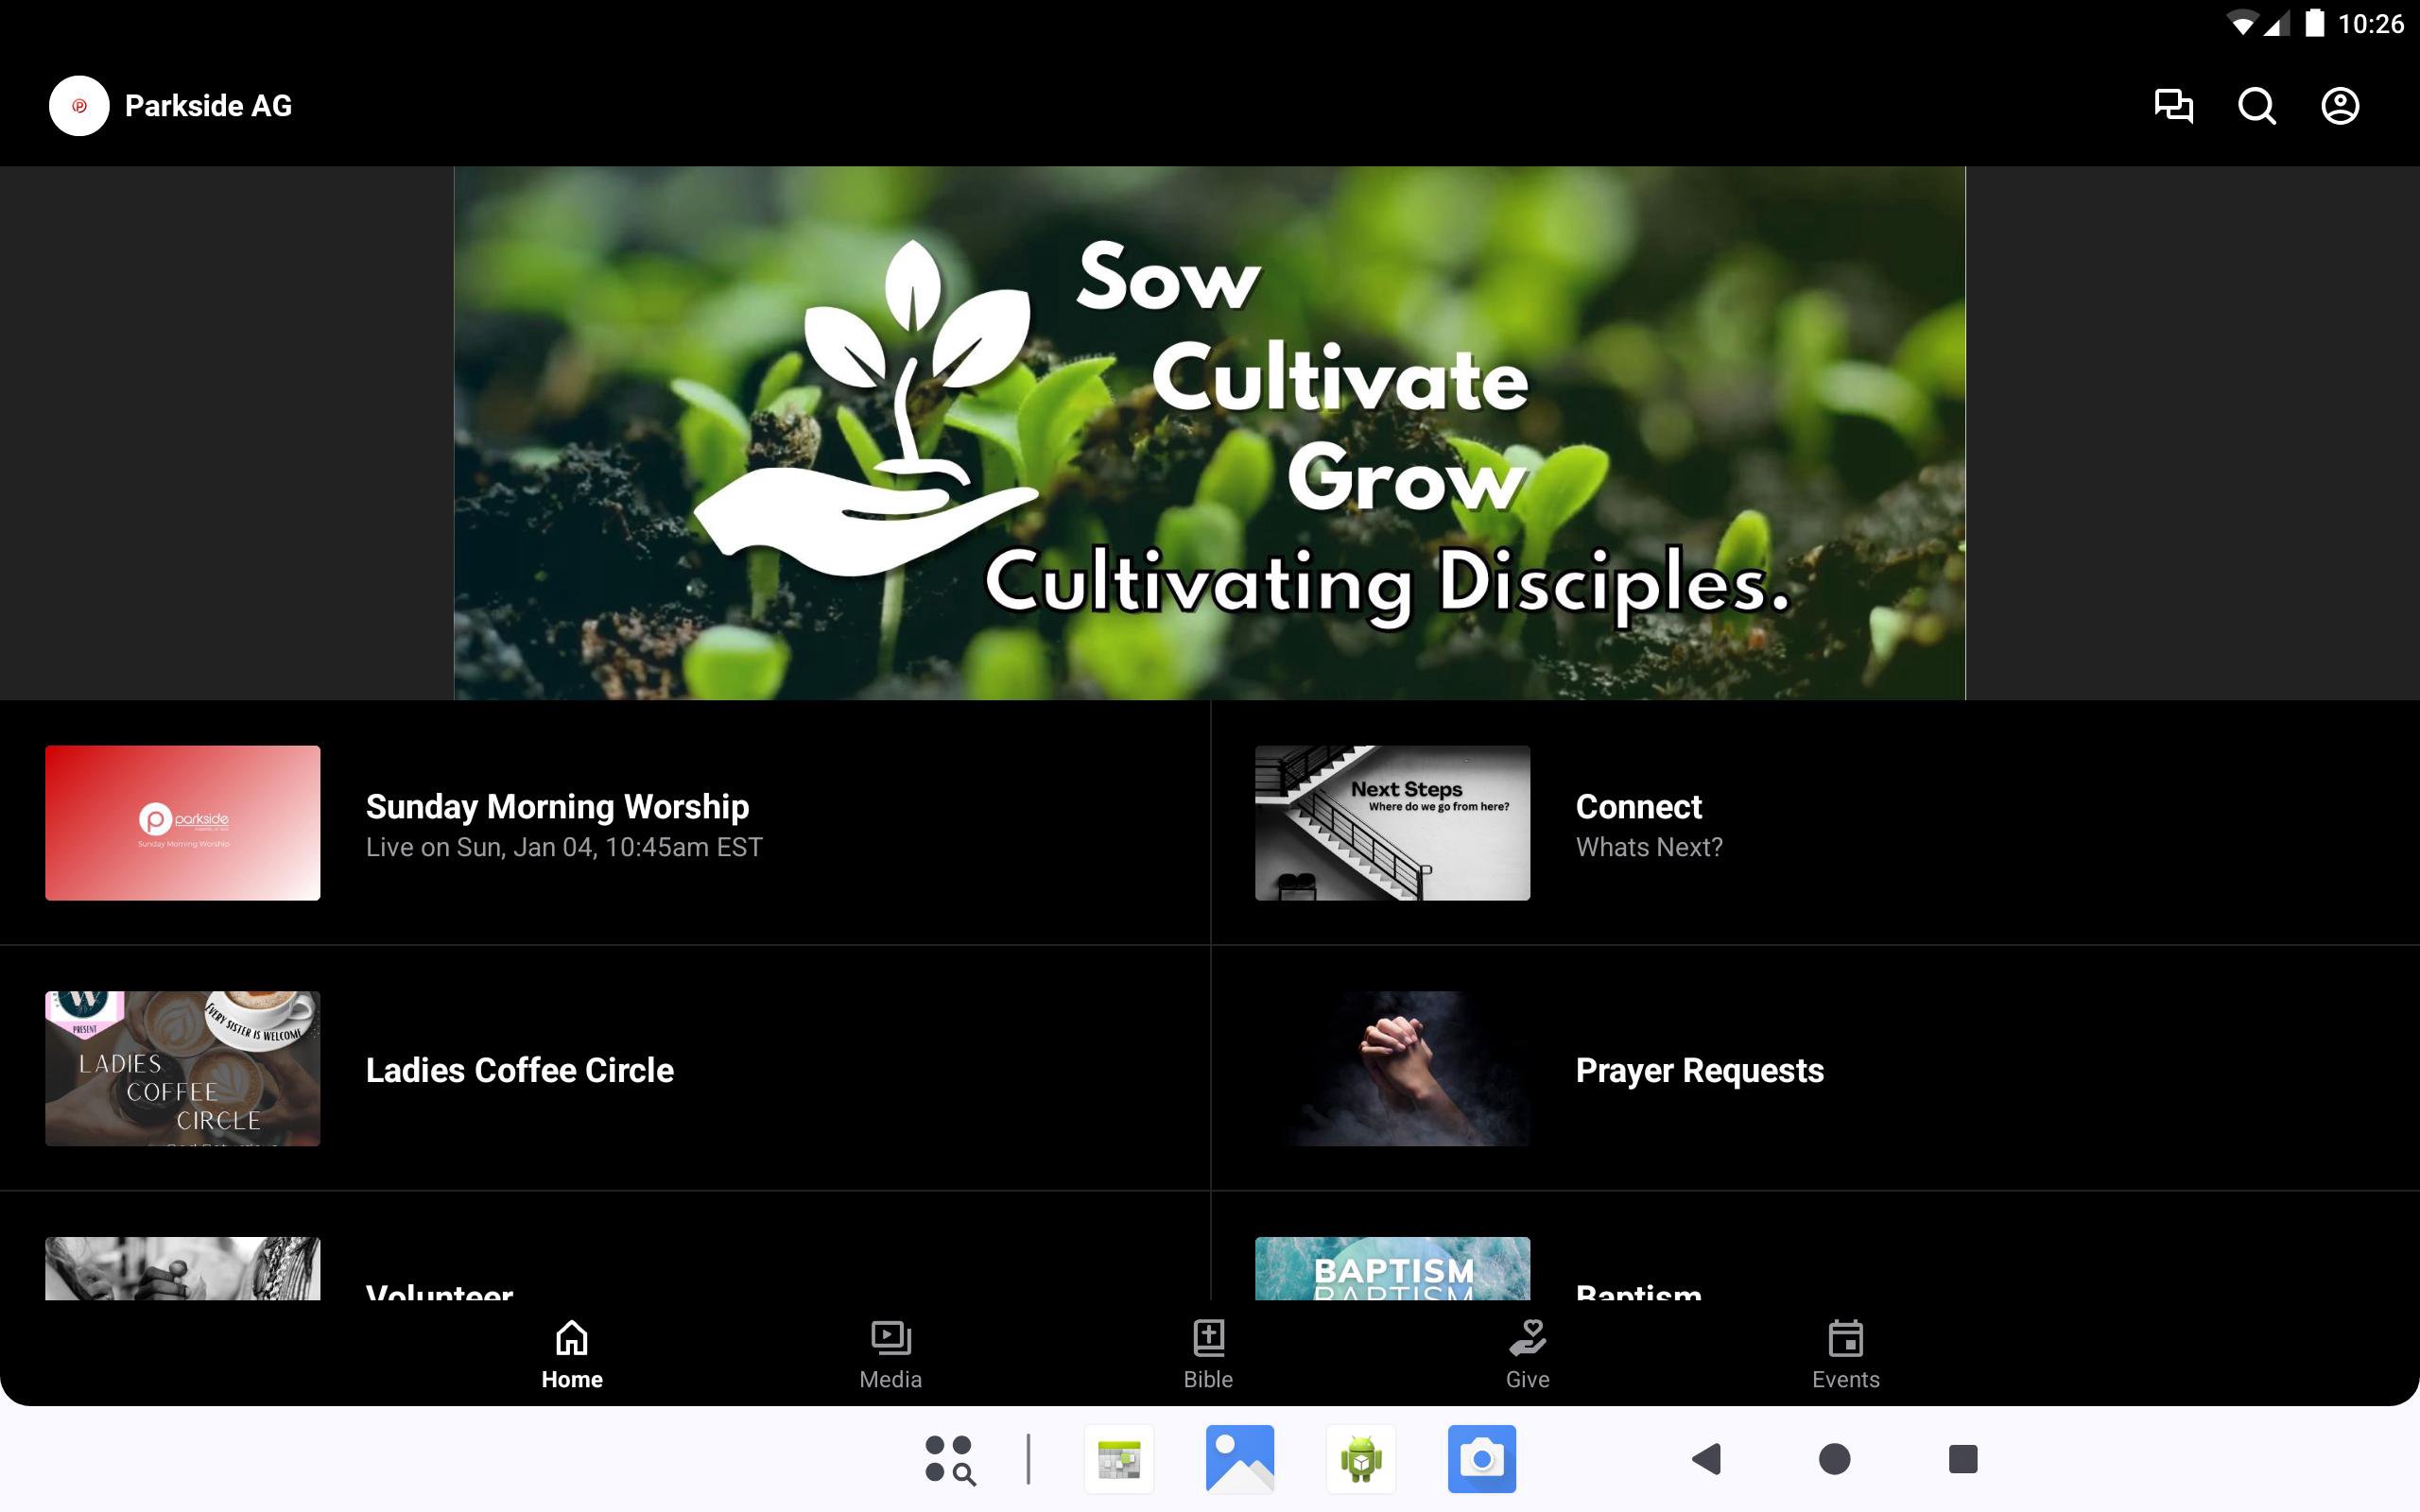Click the Parkside AG logo
Viewport: 2420px width, 1512px height.
pos(79,106)
